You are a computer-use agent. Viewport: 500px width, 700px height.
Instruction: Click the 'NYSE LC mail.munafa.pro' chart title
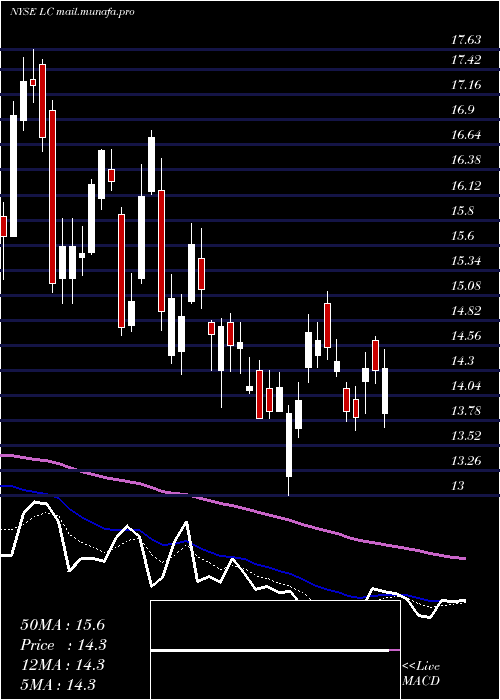pyautogui.click(x=72, y=12)
